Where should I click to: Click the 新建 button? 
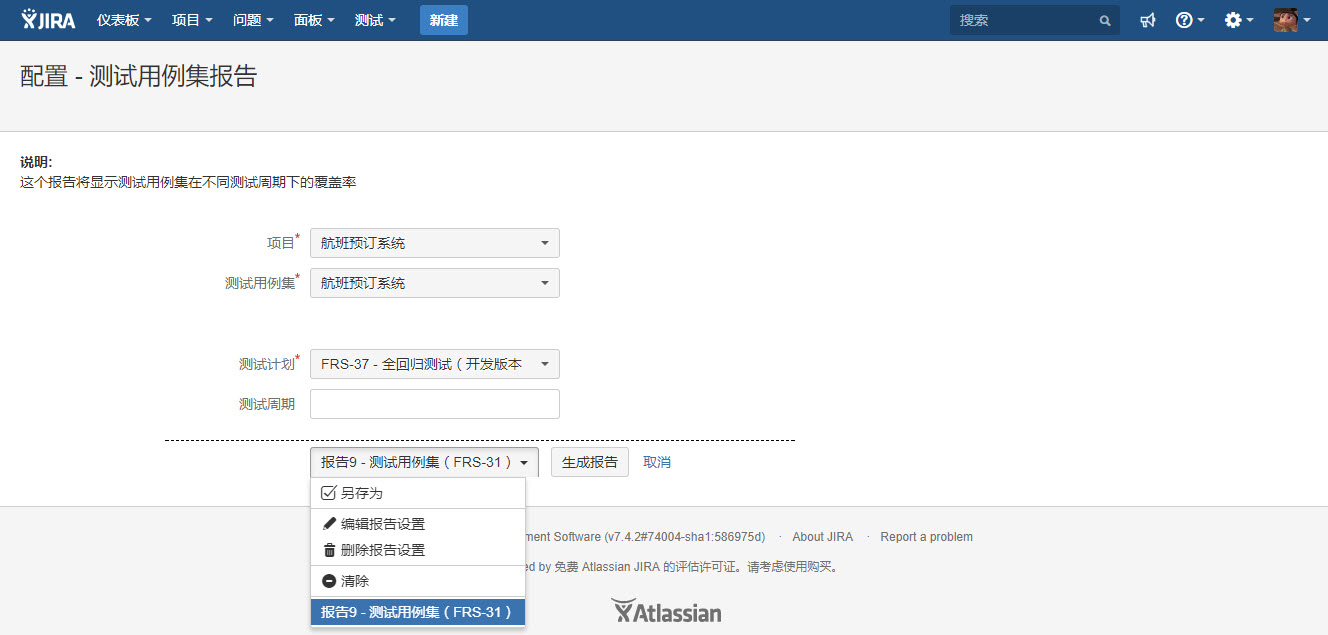(x=444, y=20)
